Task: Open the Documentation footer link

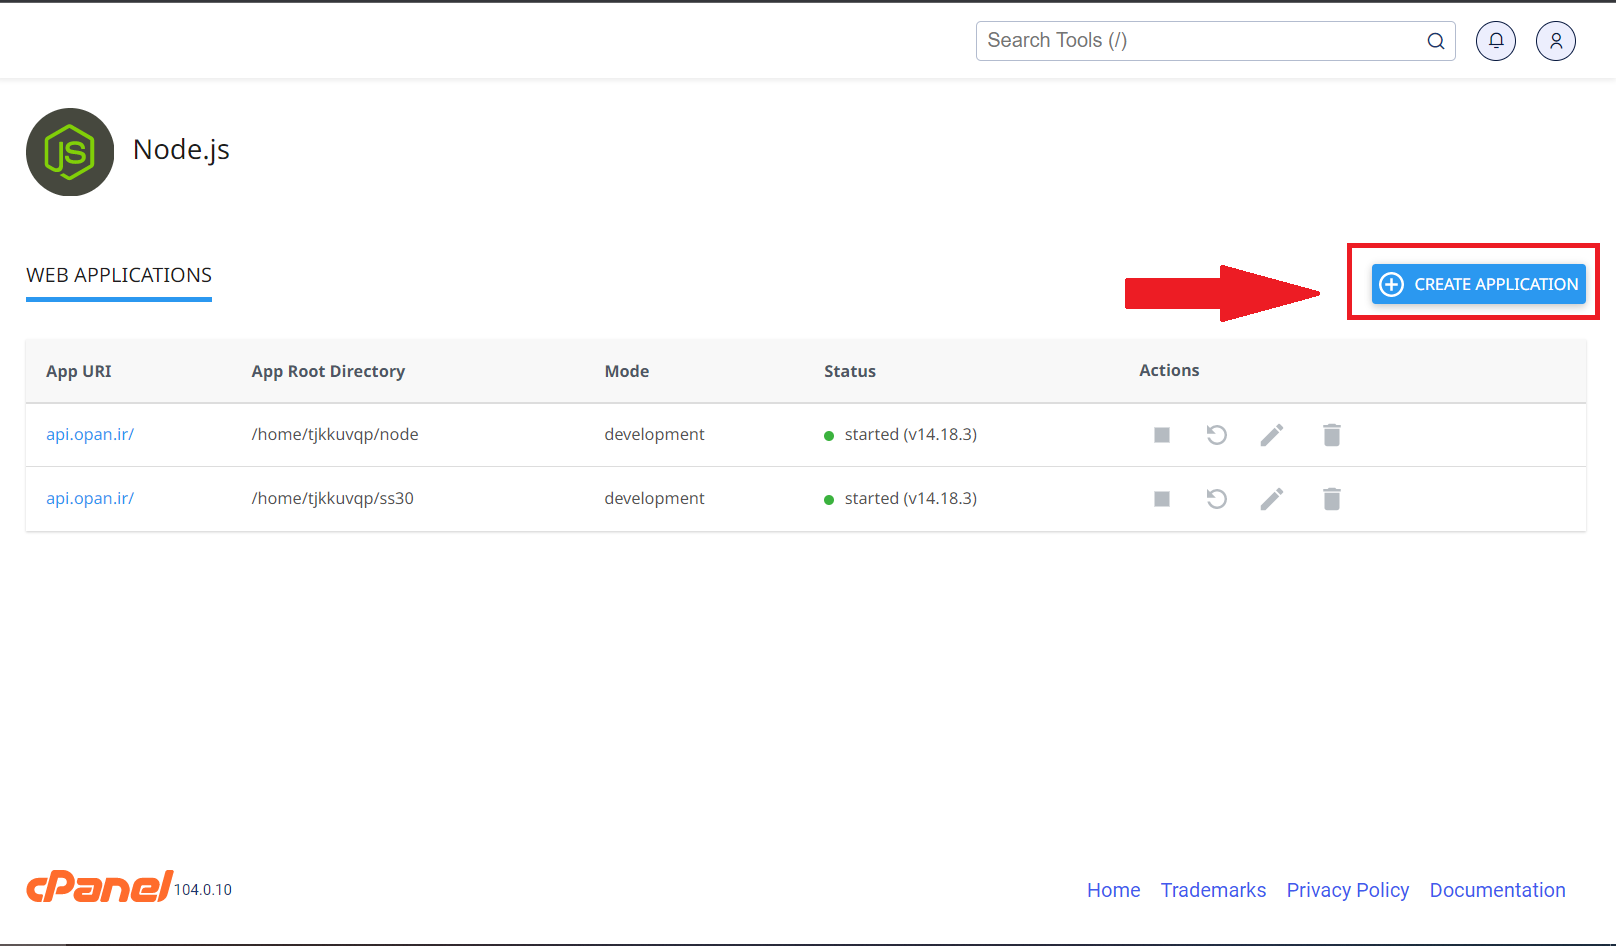Action: (1497, 890)
